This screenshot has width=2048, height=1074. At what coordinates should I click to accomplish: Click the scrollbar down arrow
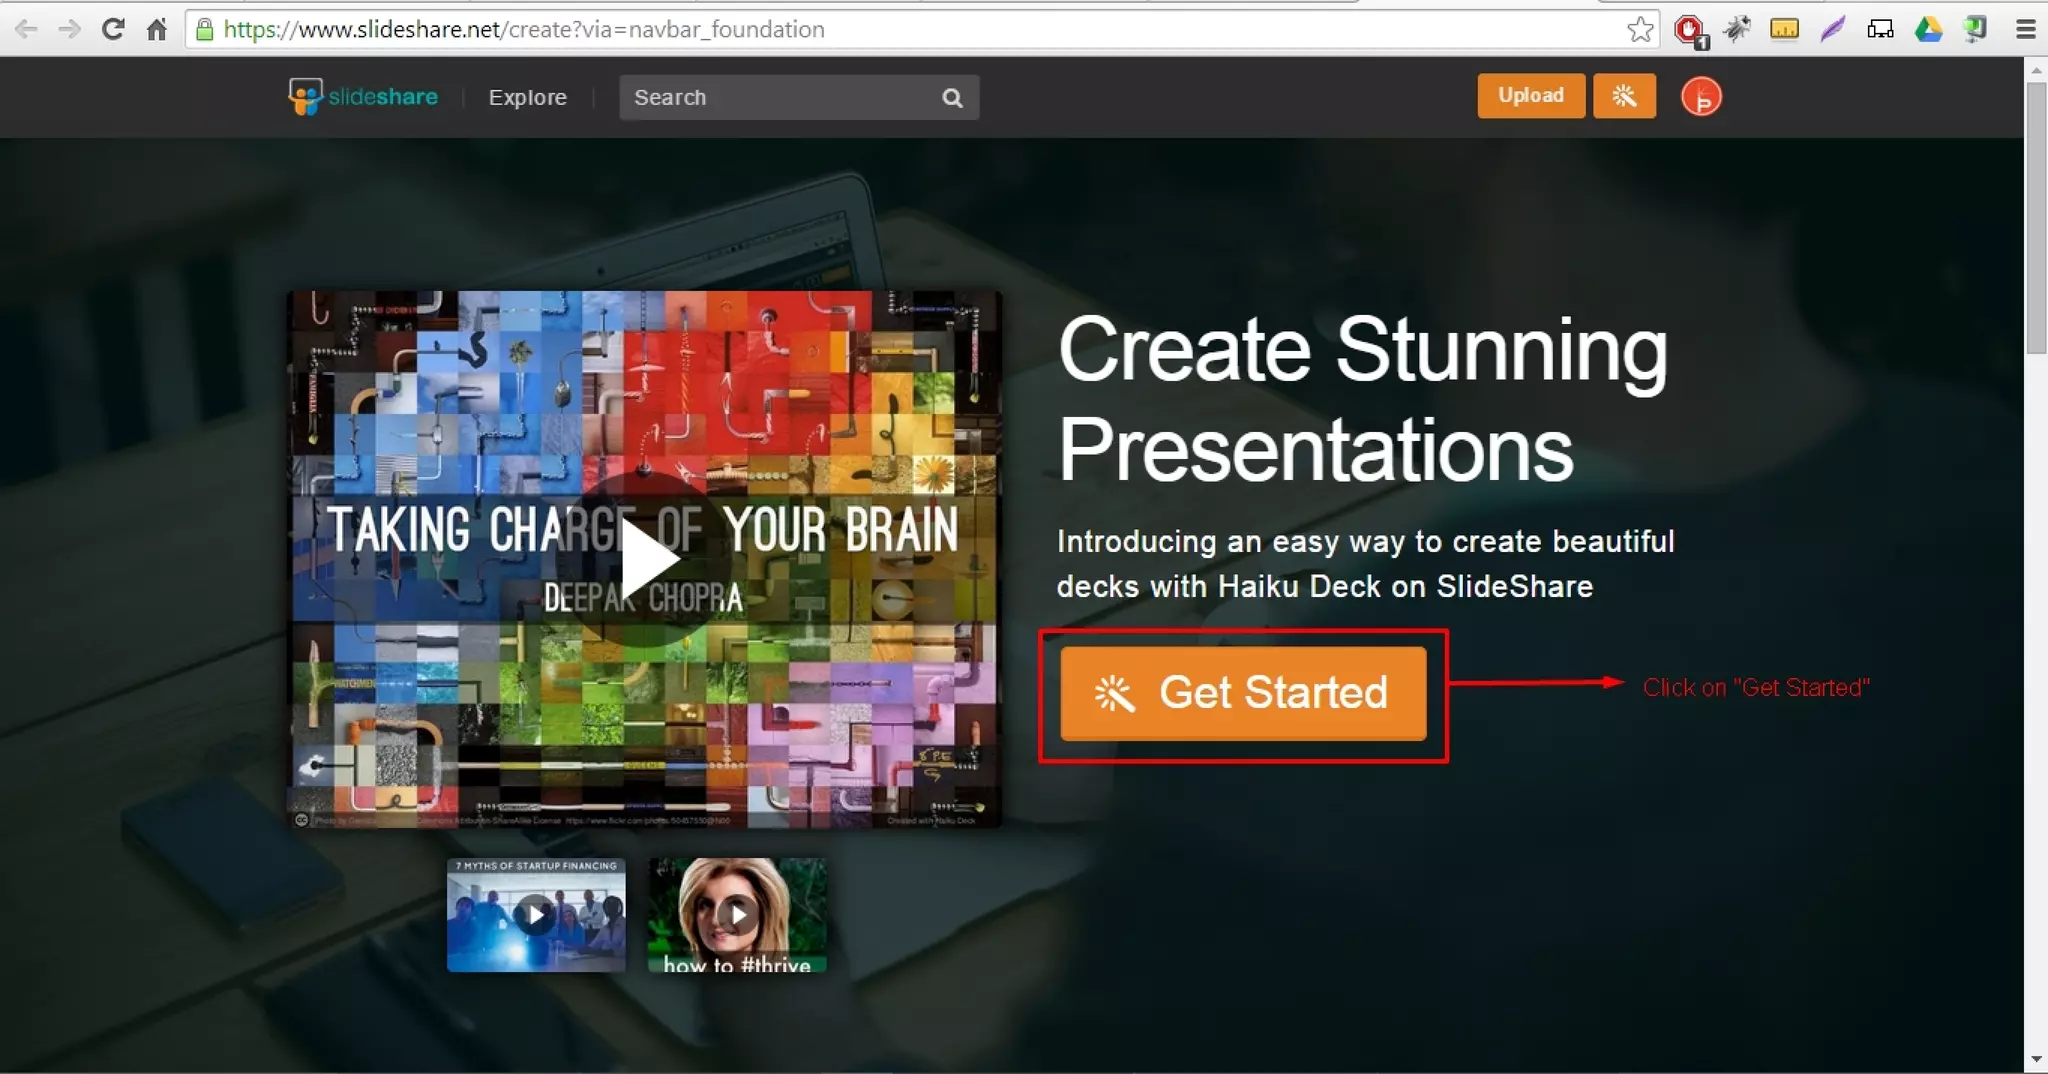click(2036, 1060)
